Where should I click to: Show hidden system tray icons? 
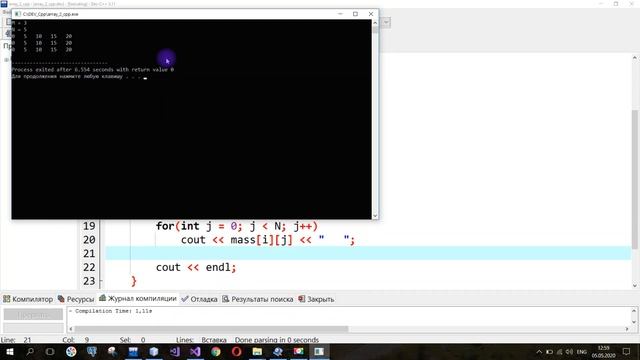(539, 352)
